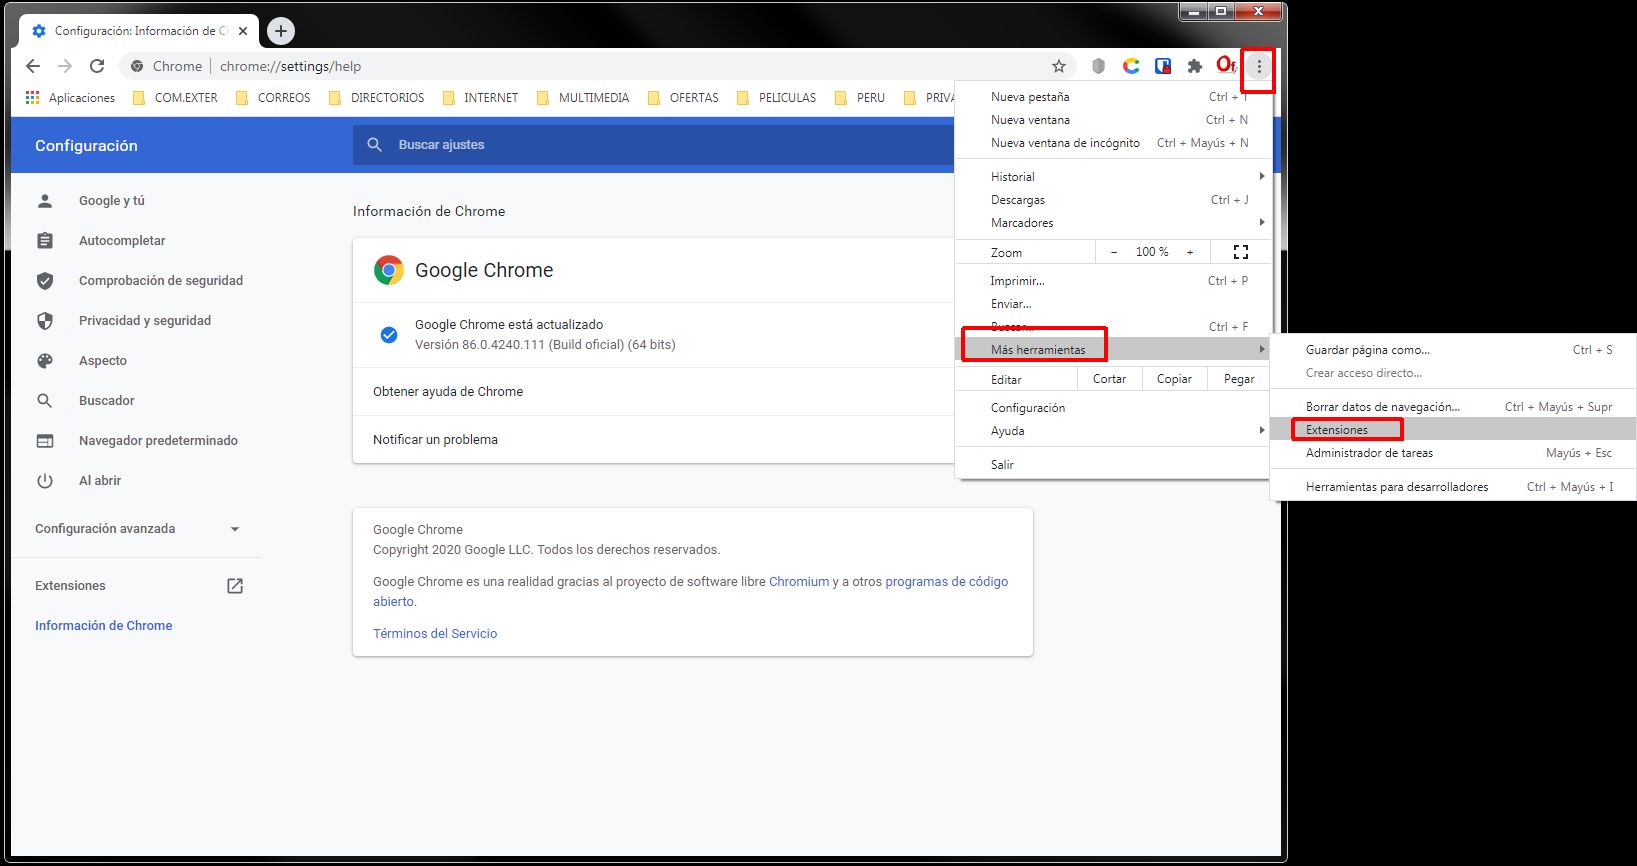Viewport: 1637px width, 866px height.
Task: Click the gray shield extension icon
Action: click(x=1098, y=66)
